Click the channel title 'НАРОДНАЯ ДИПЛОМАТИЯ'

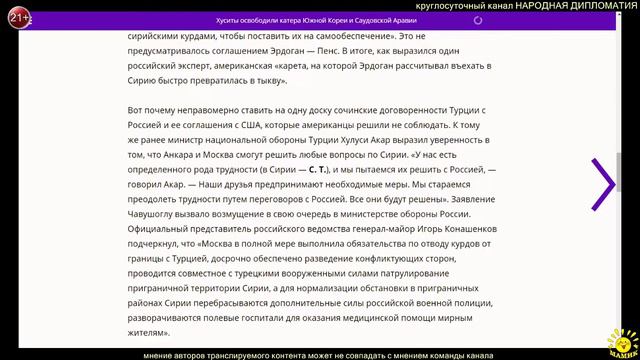click(x=577, y=6)
